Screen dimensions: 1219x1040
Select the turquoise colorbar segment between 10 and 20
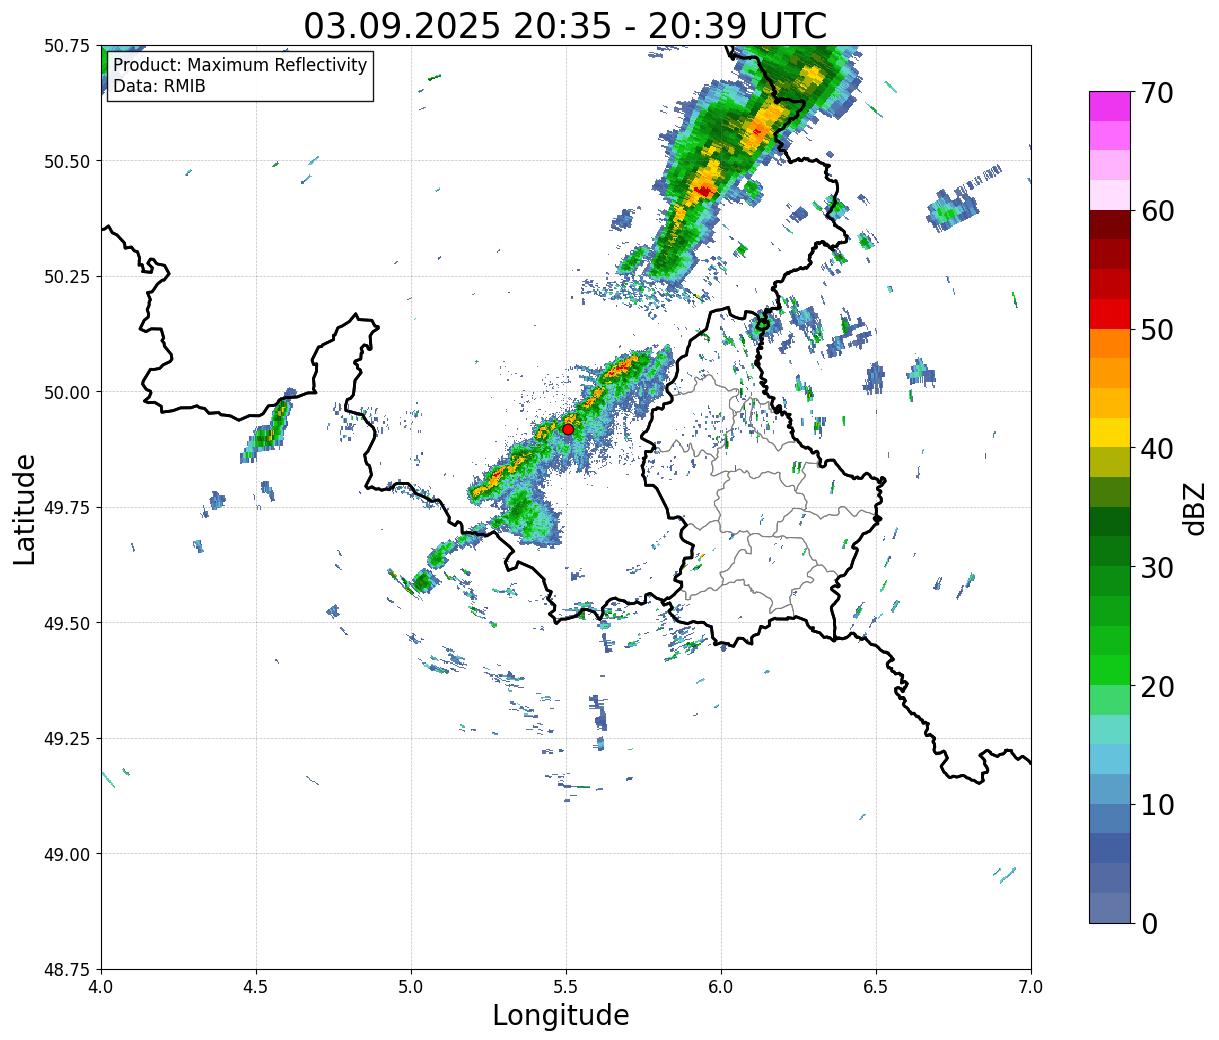[x=1110, y=730]
